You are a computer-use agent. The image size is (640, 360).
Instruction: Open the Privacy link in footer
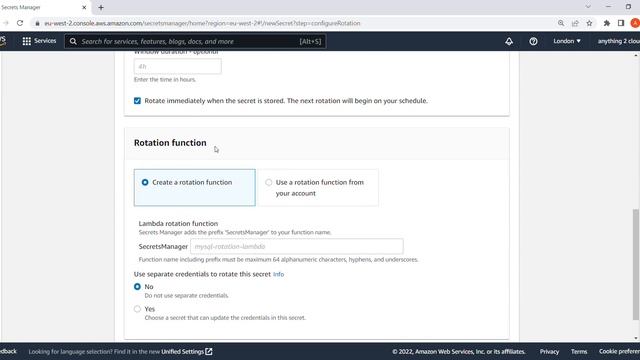549,351
